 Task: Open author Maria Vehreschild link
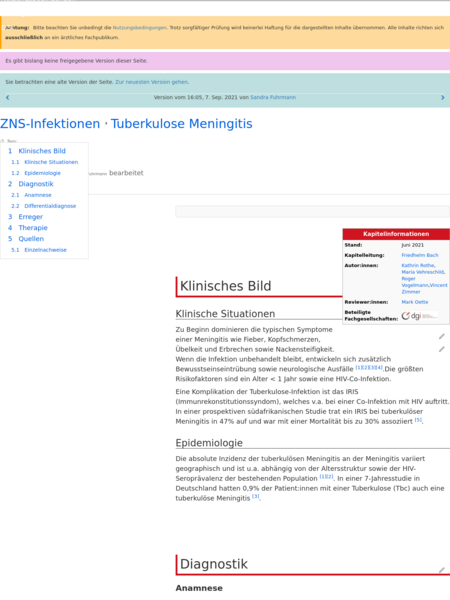(423, 272)
